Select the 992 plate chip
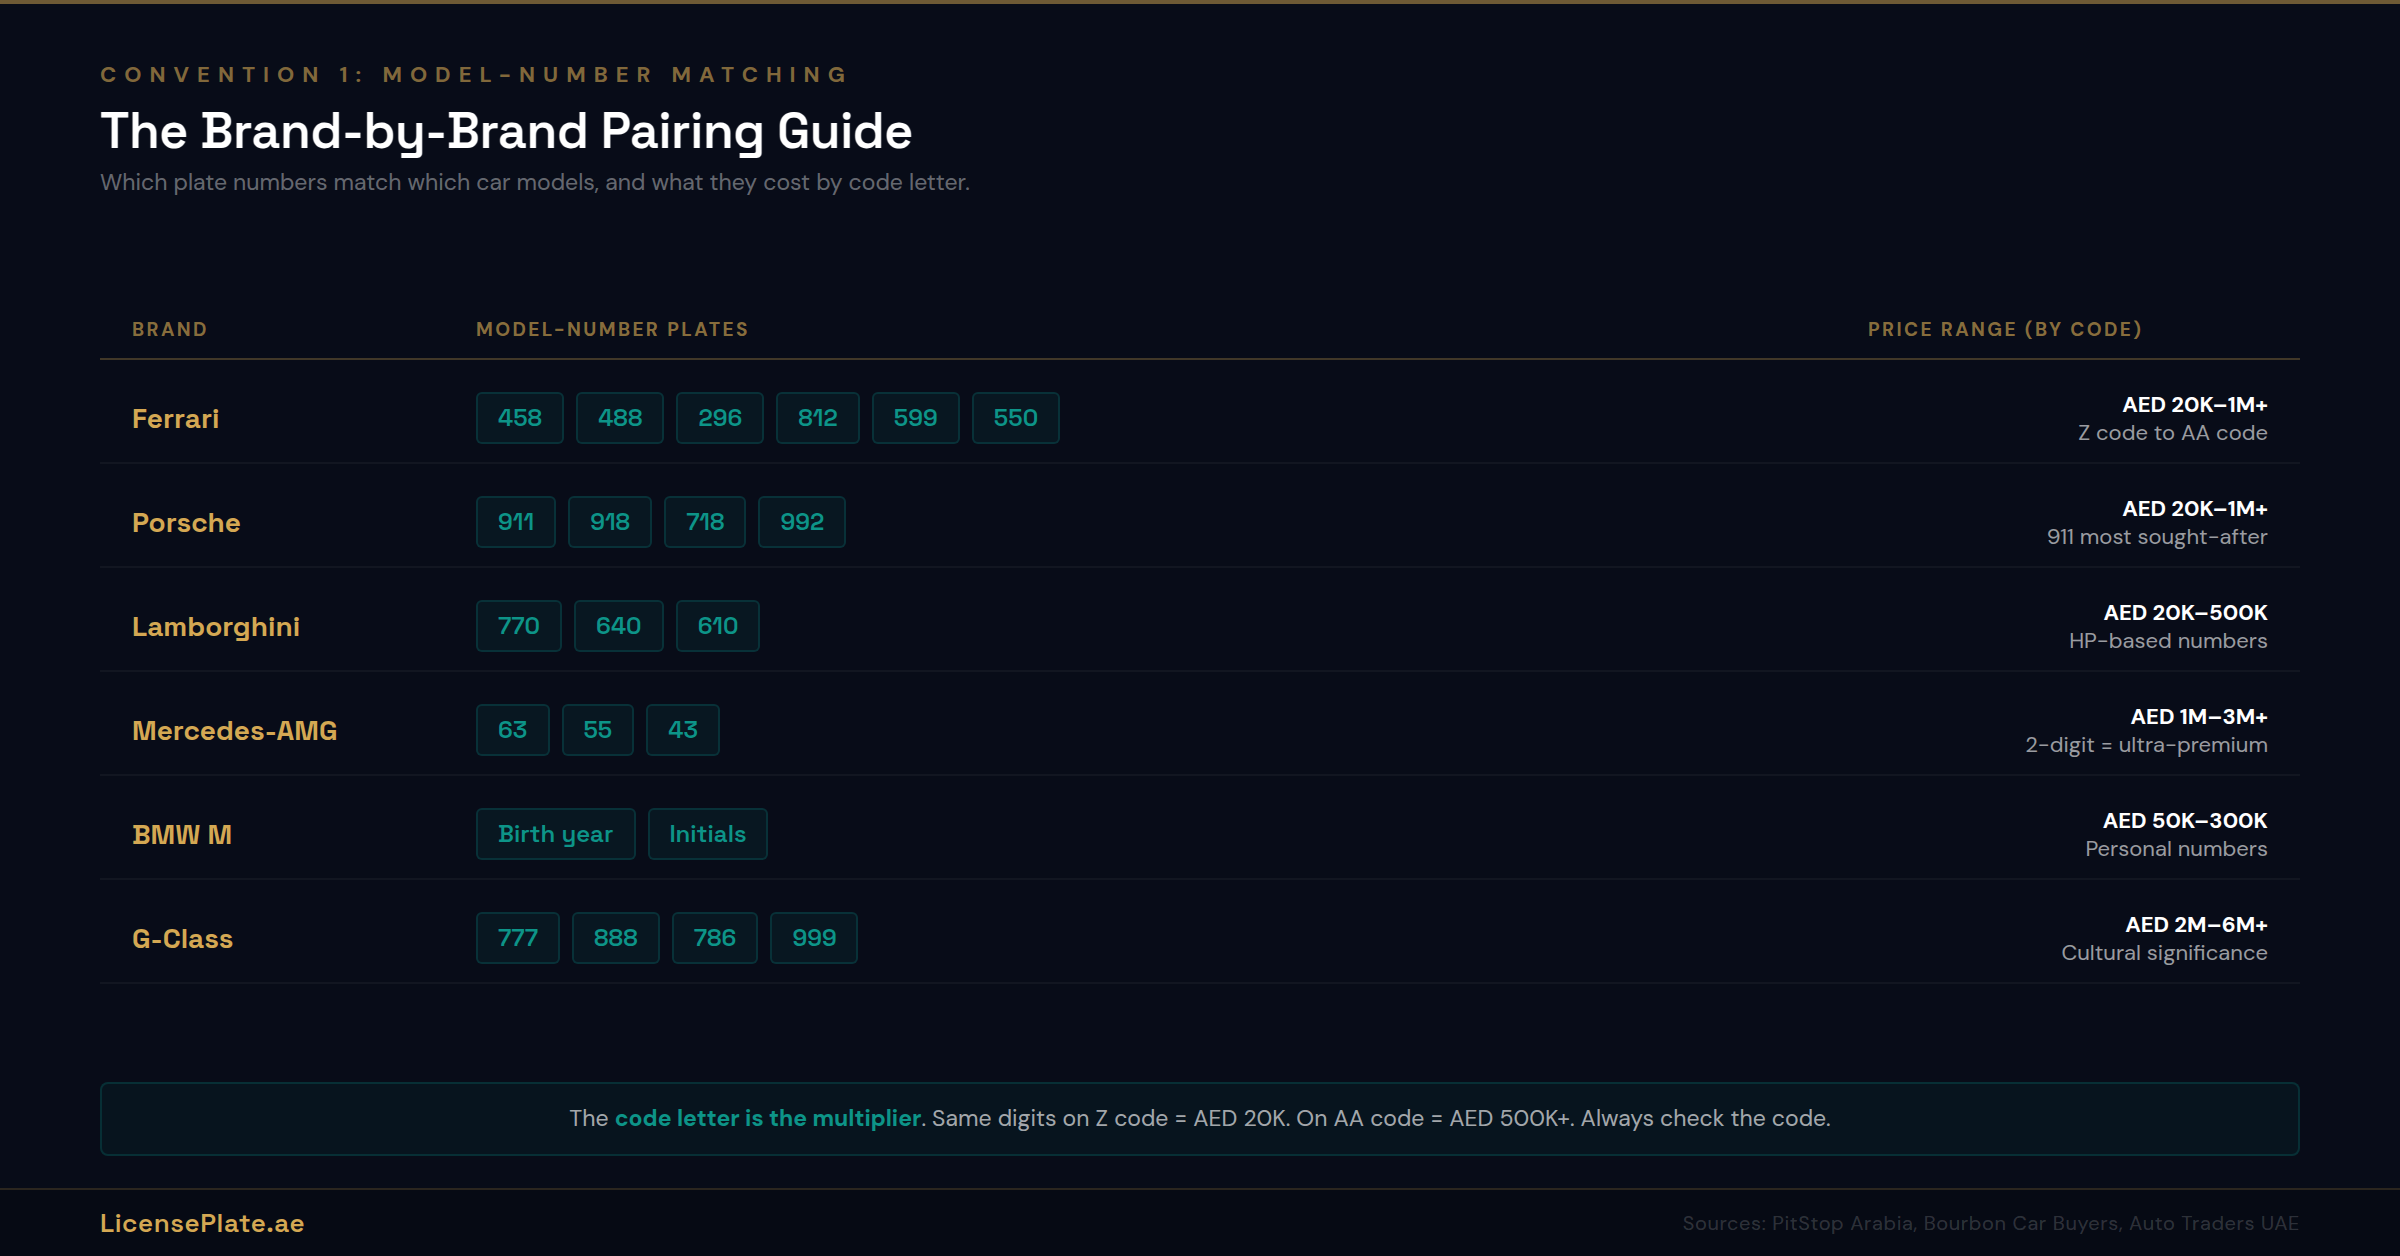The image size is (2400, 1256). coord(801,521)
